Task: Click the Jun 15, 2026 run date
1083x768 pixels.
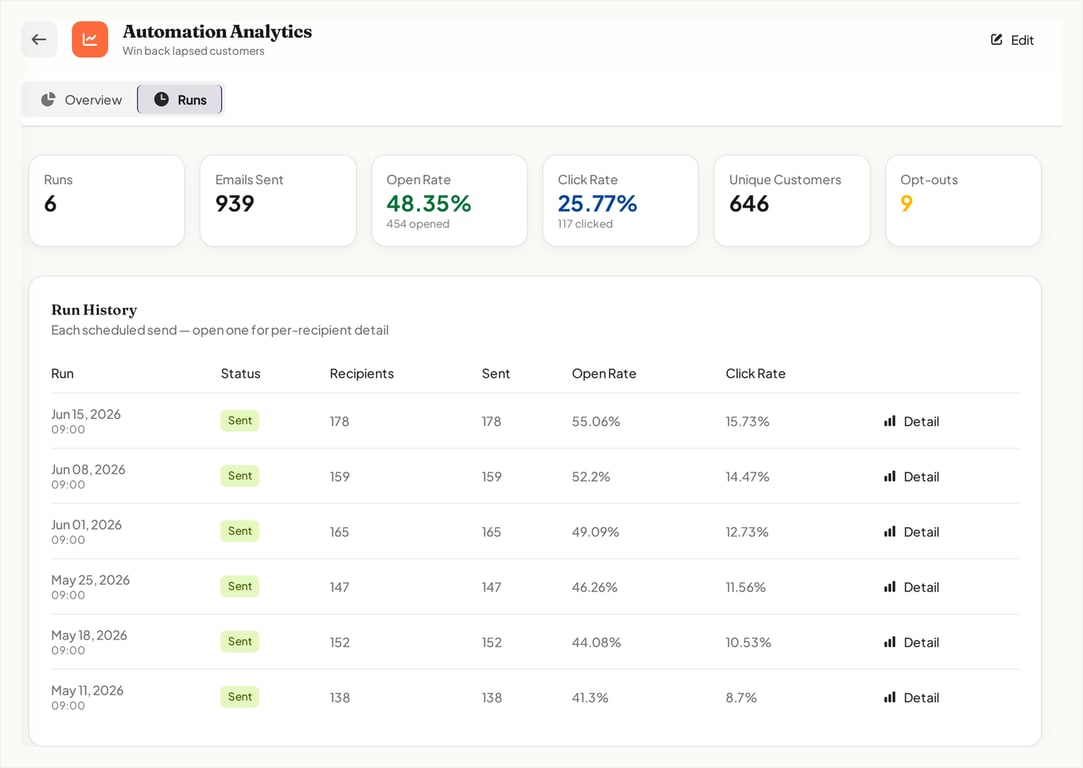Action: pyautogui.click(x=86, y=414)
